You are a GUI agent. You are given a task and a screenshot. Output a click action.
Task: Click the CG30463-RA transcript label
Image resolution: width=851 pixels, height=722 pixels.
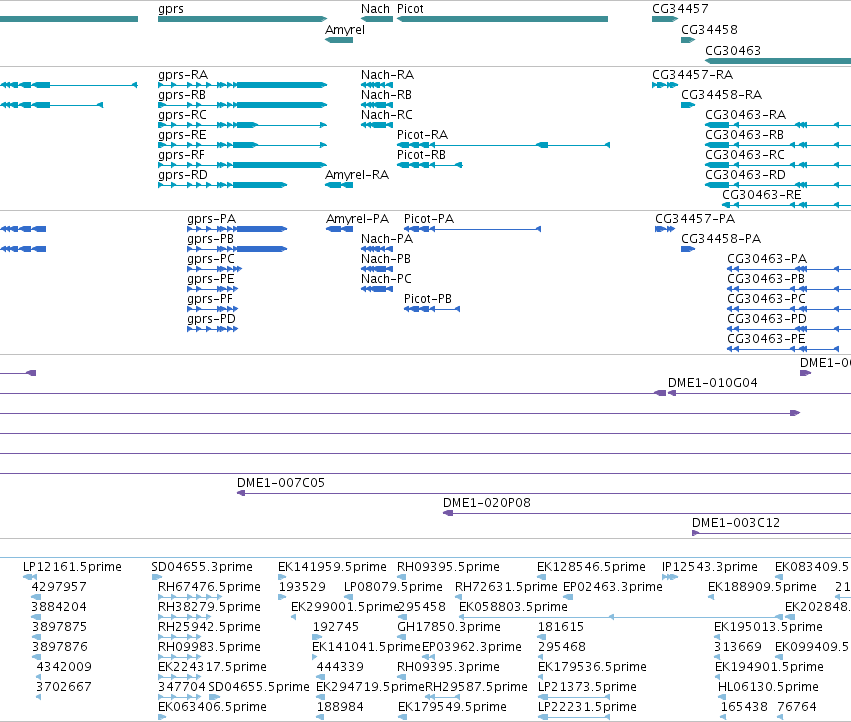point(746,115)
